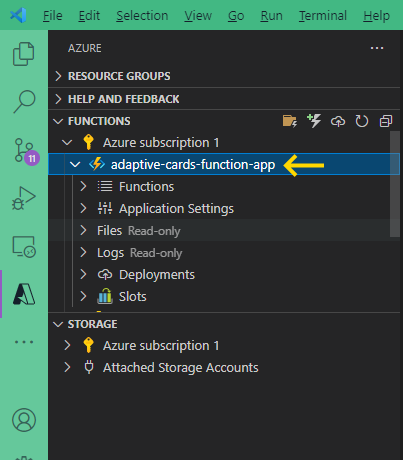
Task: Open the Search view icon
Action: (24, 101)
